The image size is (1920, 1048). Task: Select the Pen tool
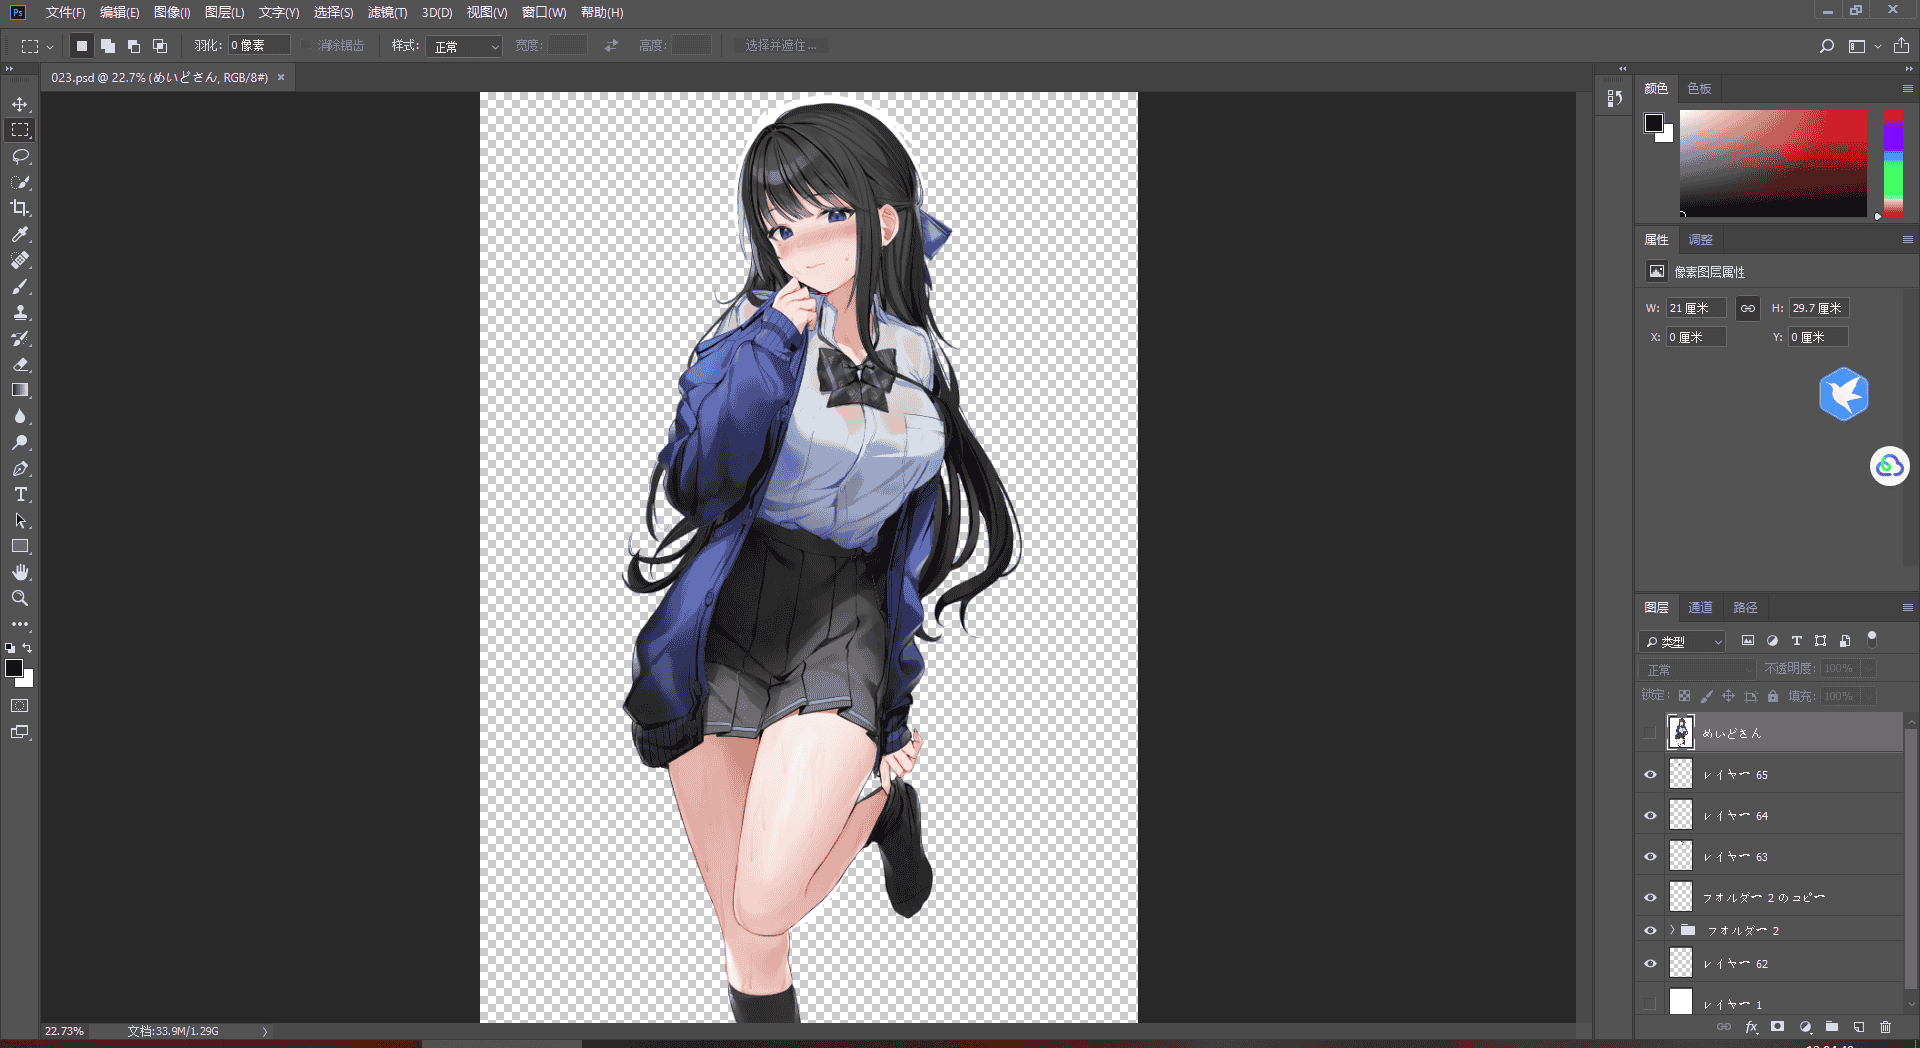coord(20,468)
